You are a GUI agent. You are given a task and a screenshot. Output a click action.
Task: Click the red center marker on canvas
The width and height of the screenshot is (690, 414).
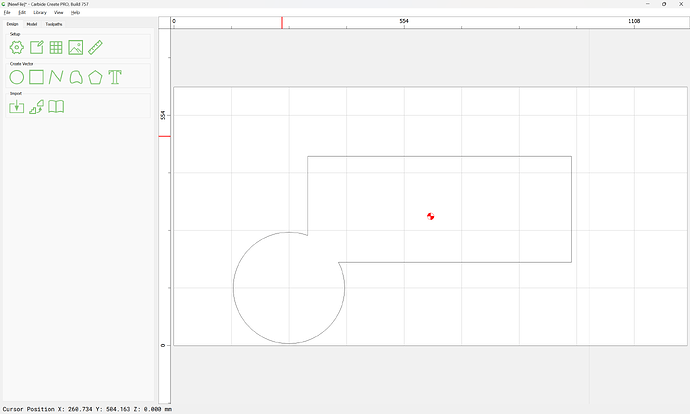pyautogui.click(x=430, y=216)
